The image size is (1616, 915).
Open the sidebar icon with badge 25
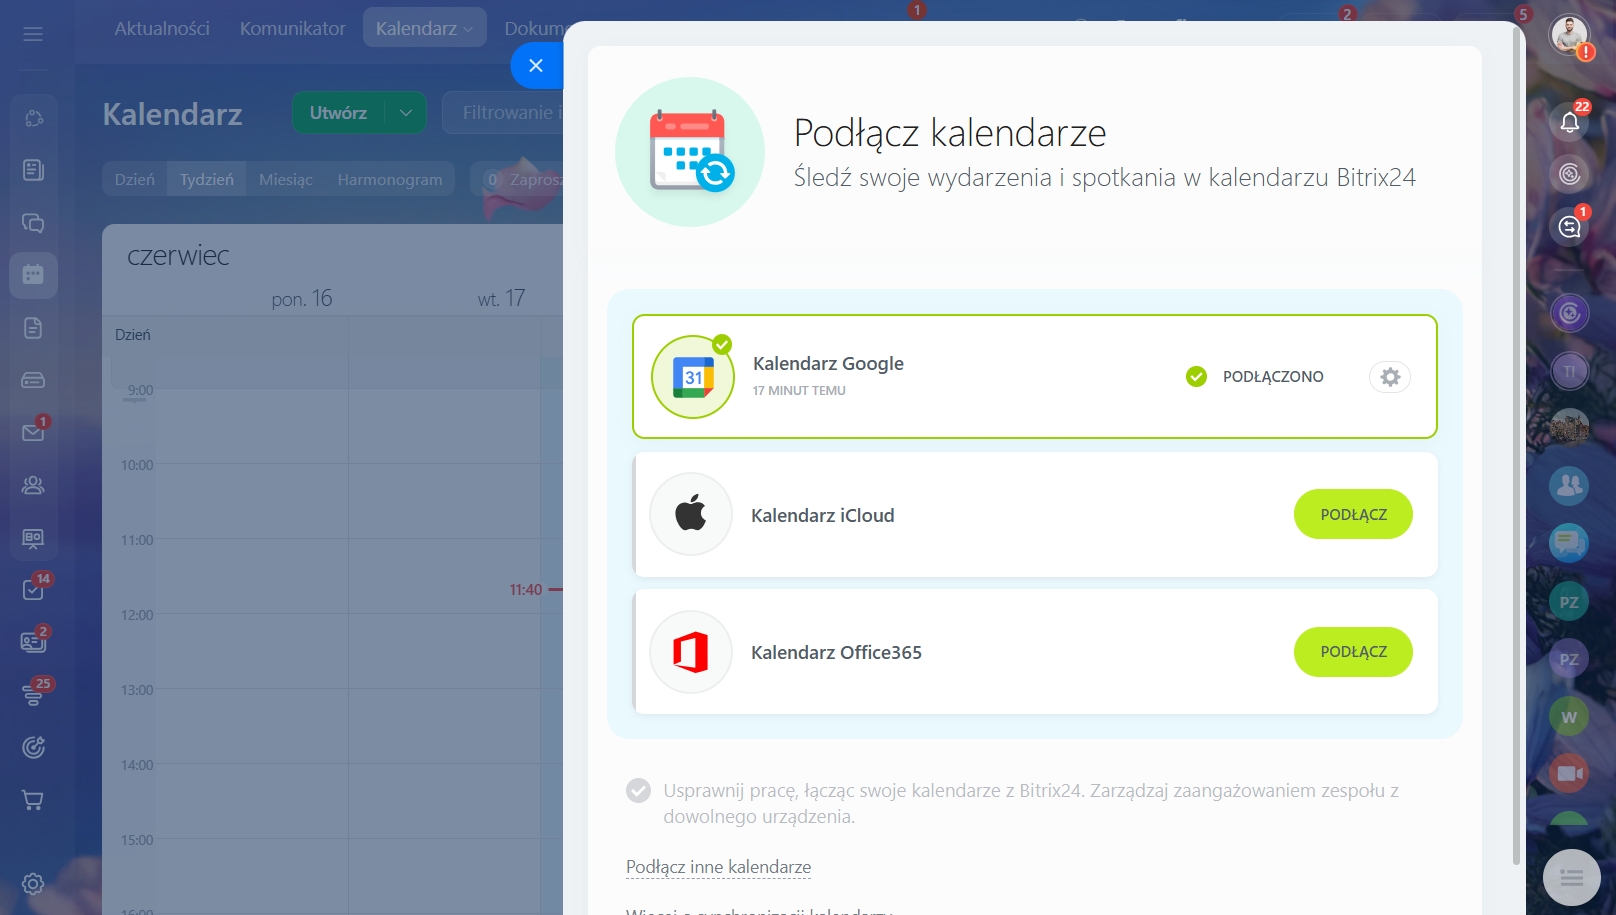[33, 694]
